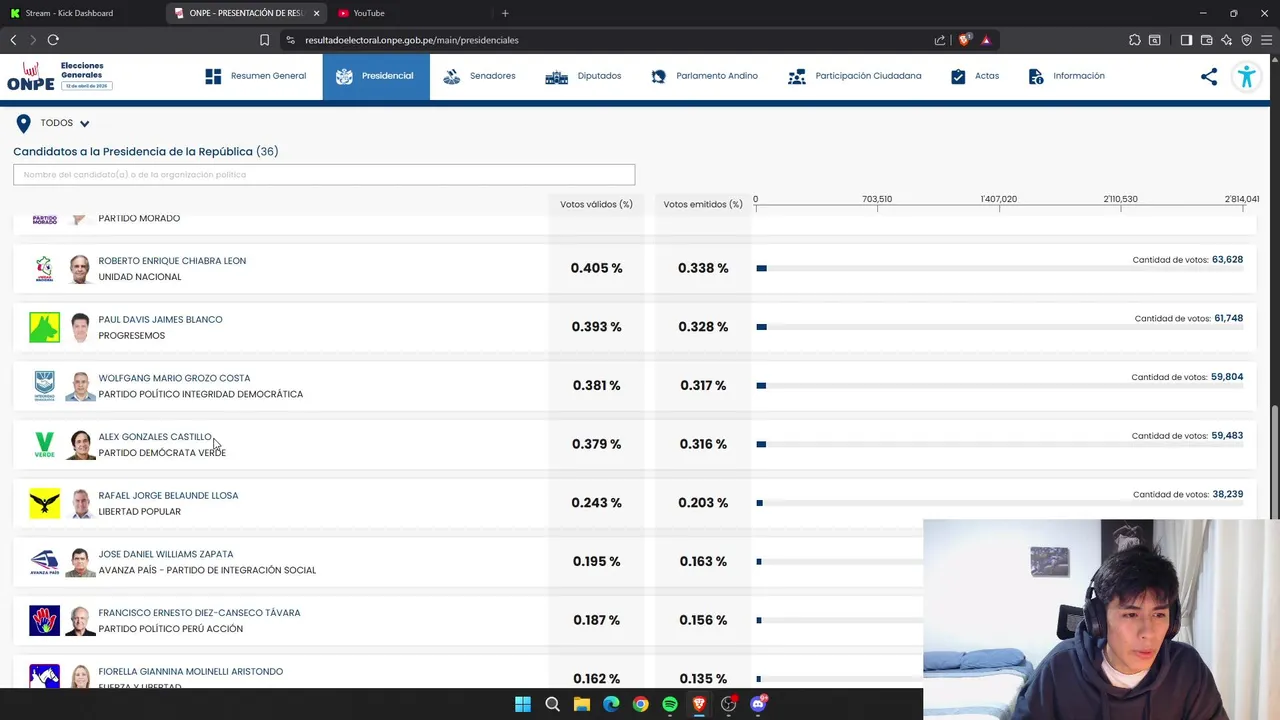Click Integridad Democrática party logo
The image size is (1280, 720).
pyautogui.click(x=44, y=386)
